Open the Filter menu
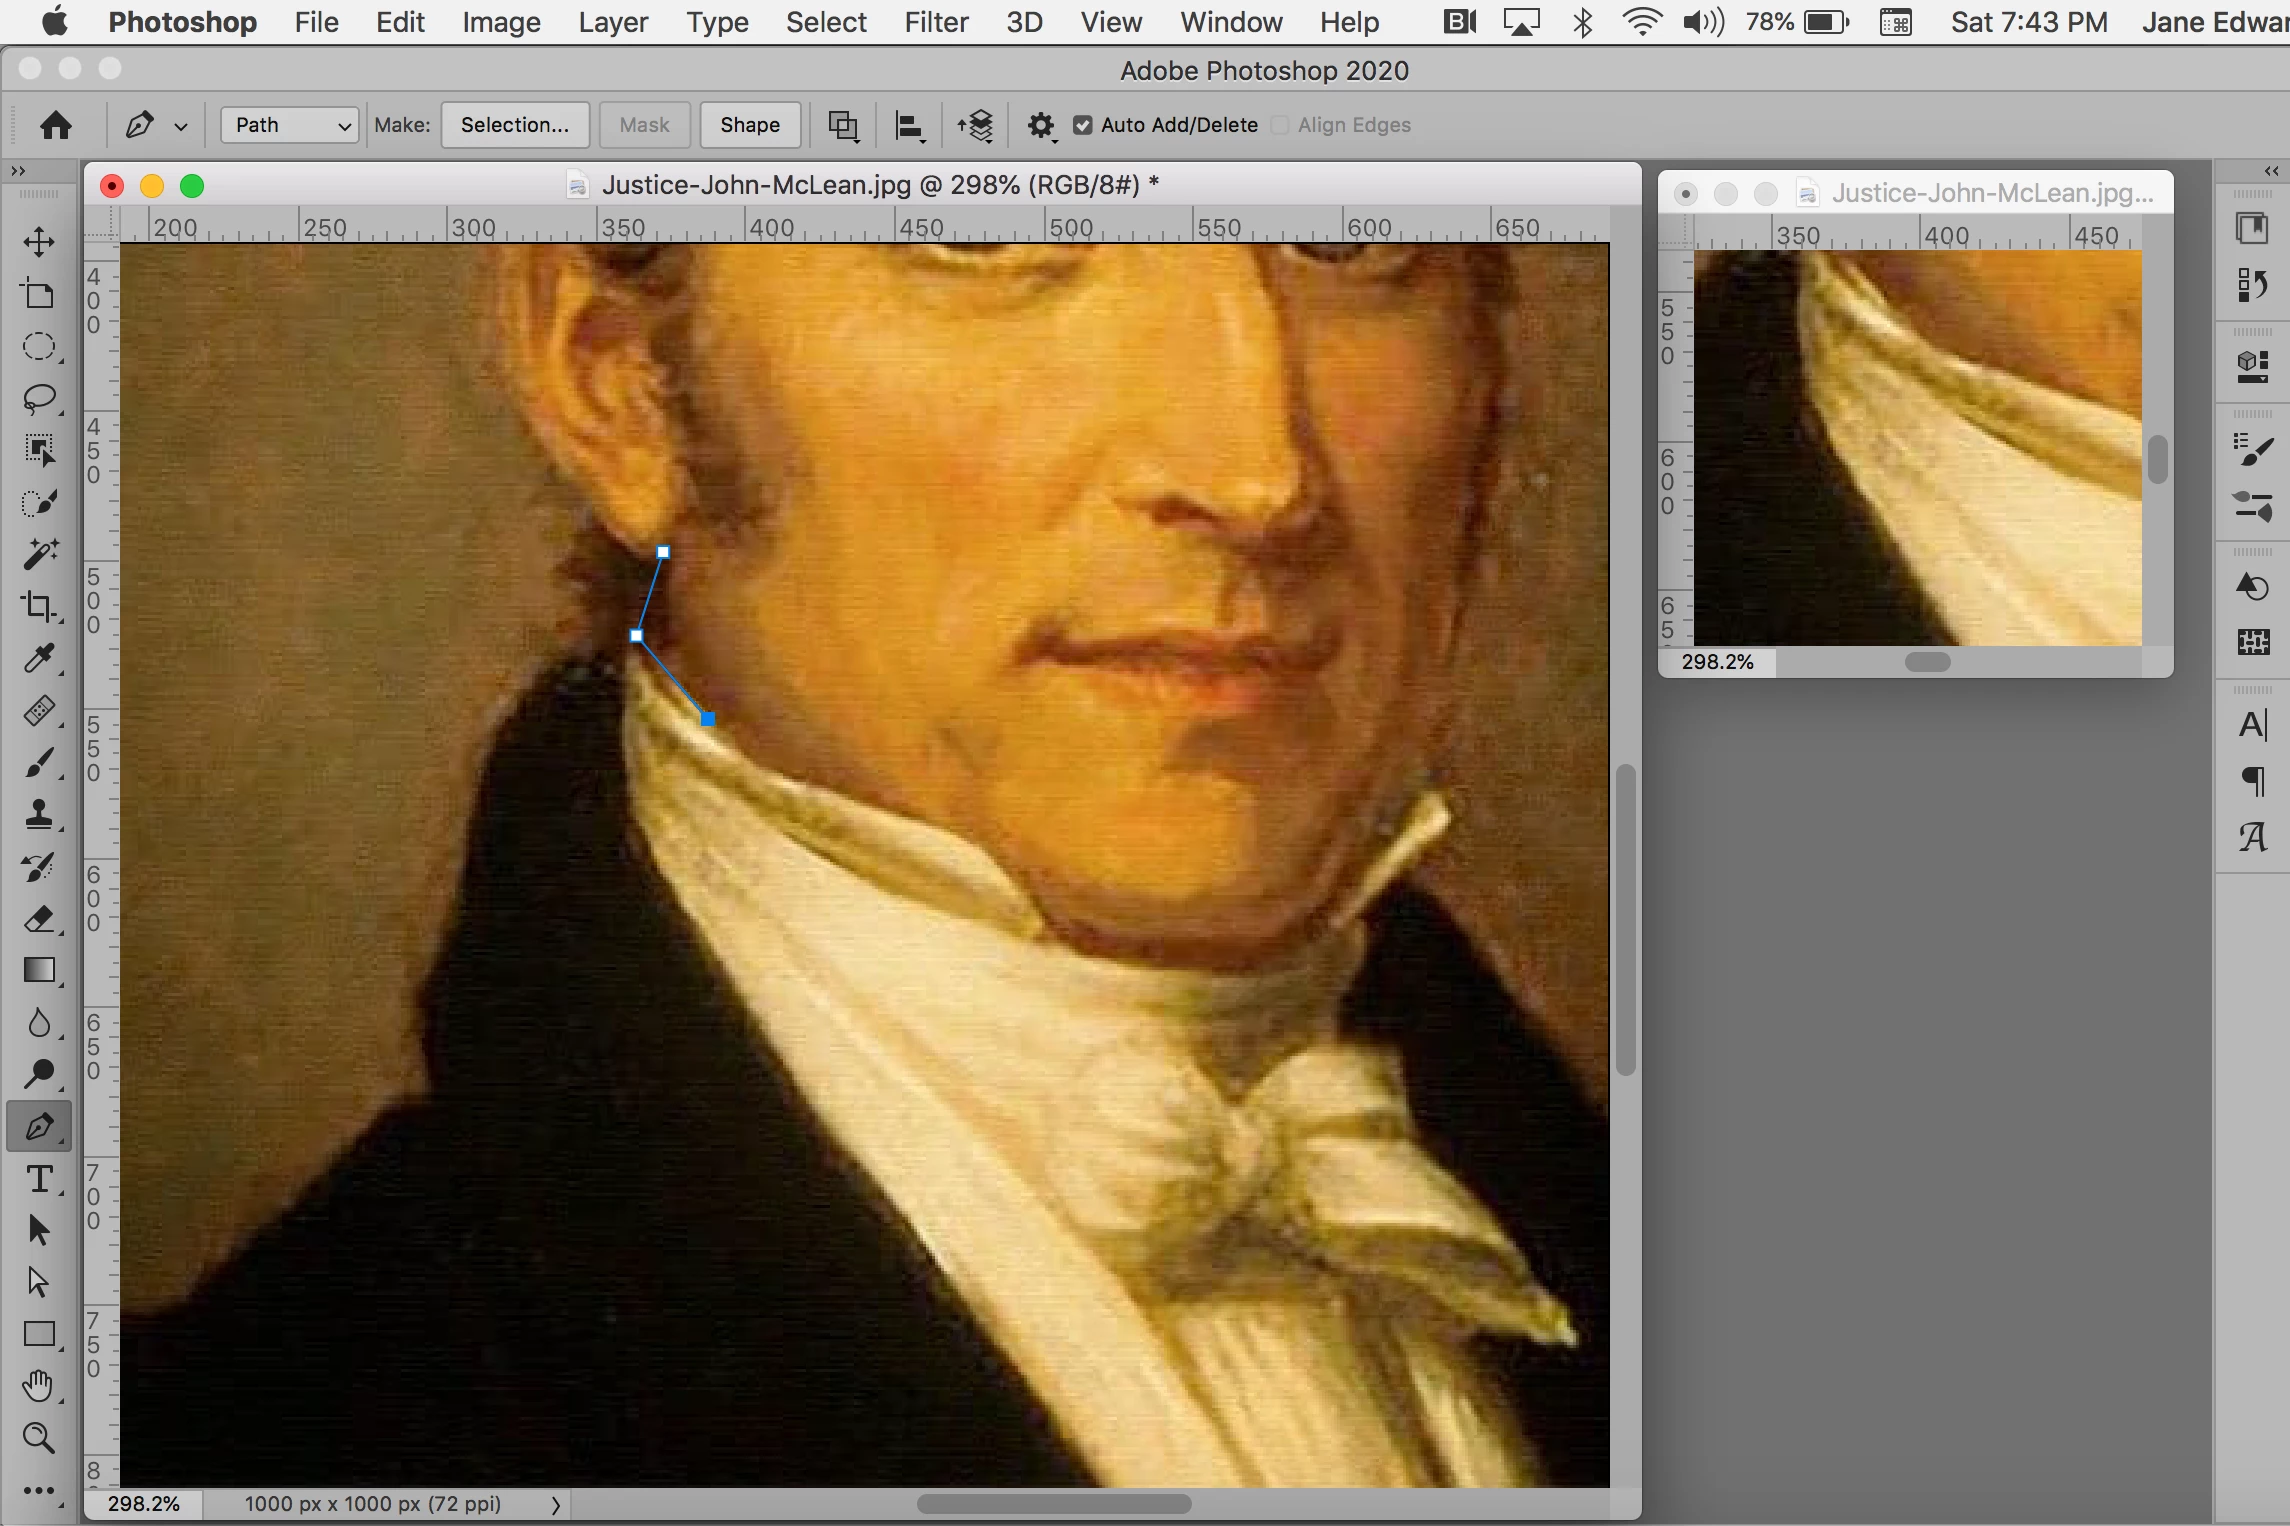This screenshot has height=1526, width=2290. pos(936,22)
